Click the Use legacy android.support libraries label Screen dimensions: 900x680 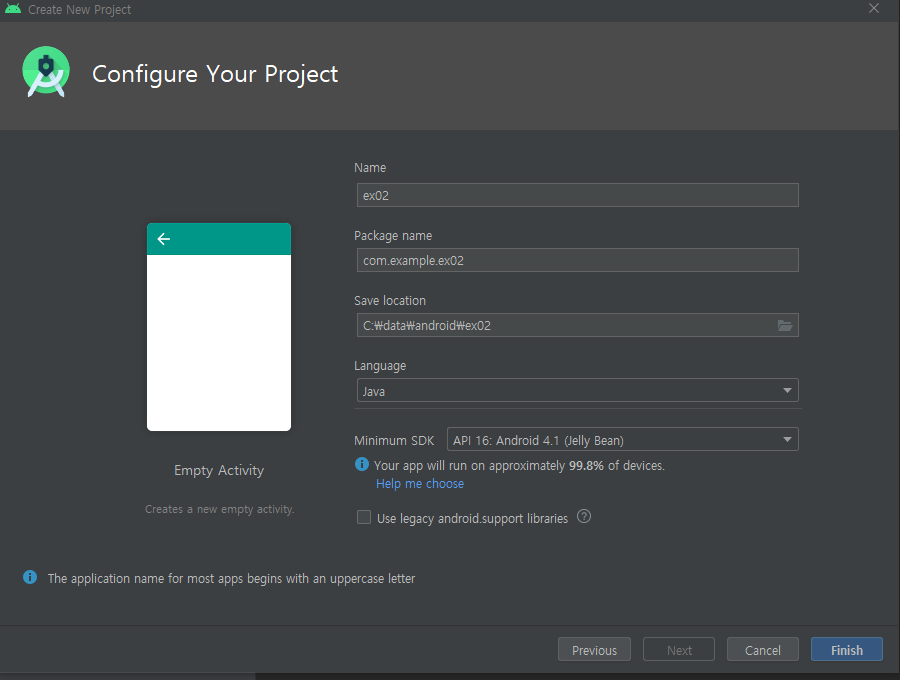tap(472, 518)
